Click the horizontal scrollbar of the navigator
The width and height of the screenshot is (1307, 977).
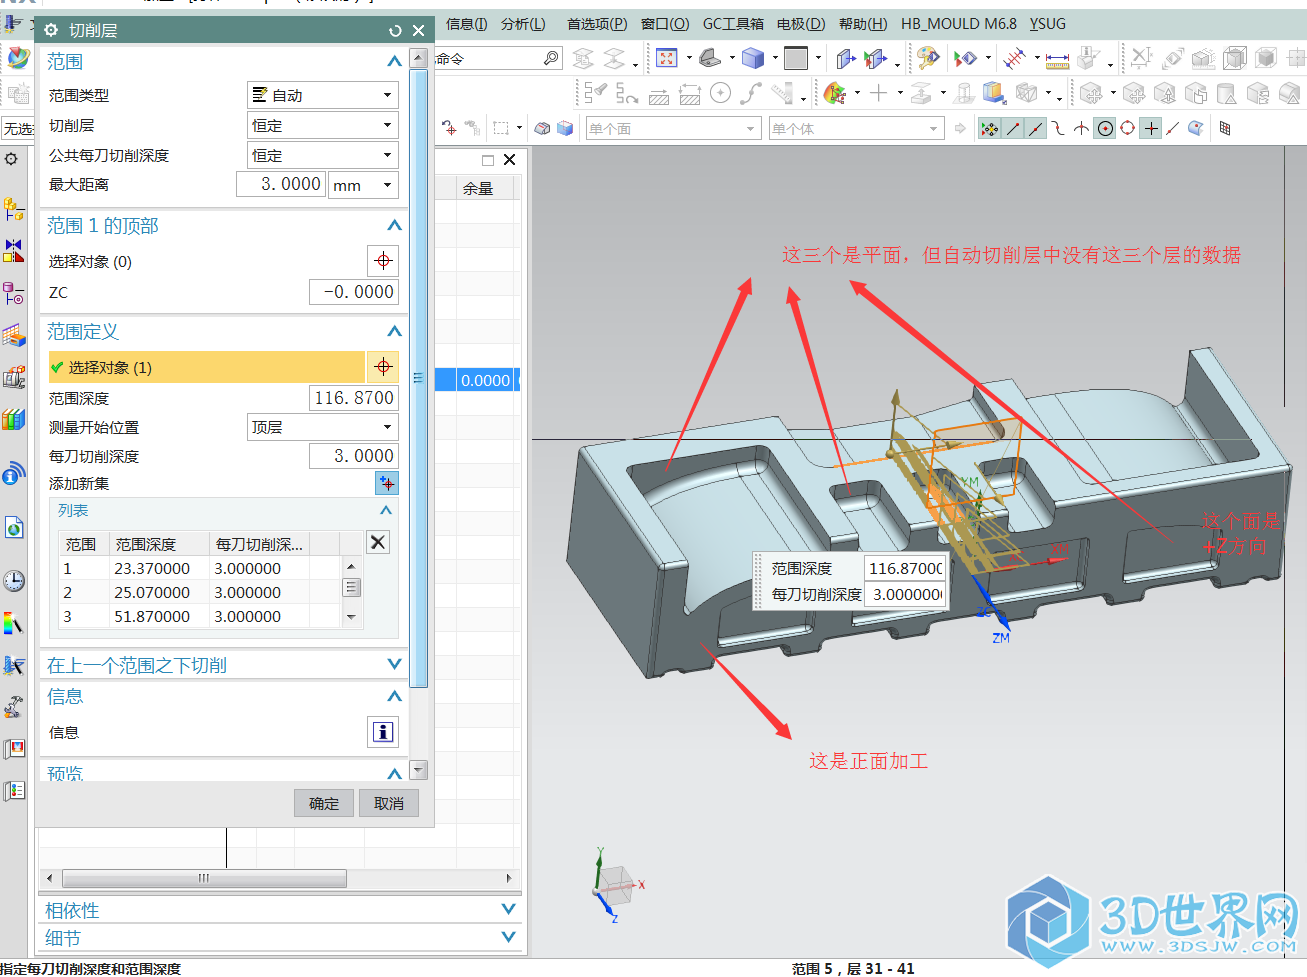tap(204, 878)
